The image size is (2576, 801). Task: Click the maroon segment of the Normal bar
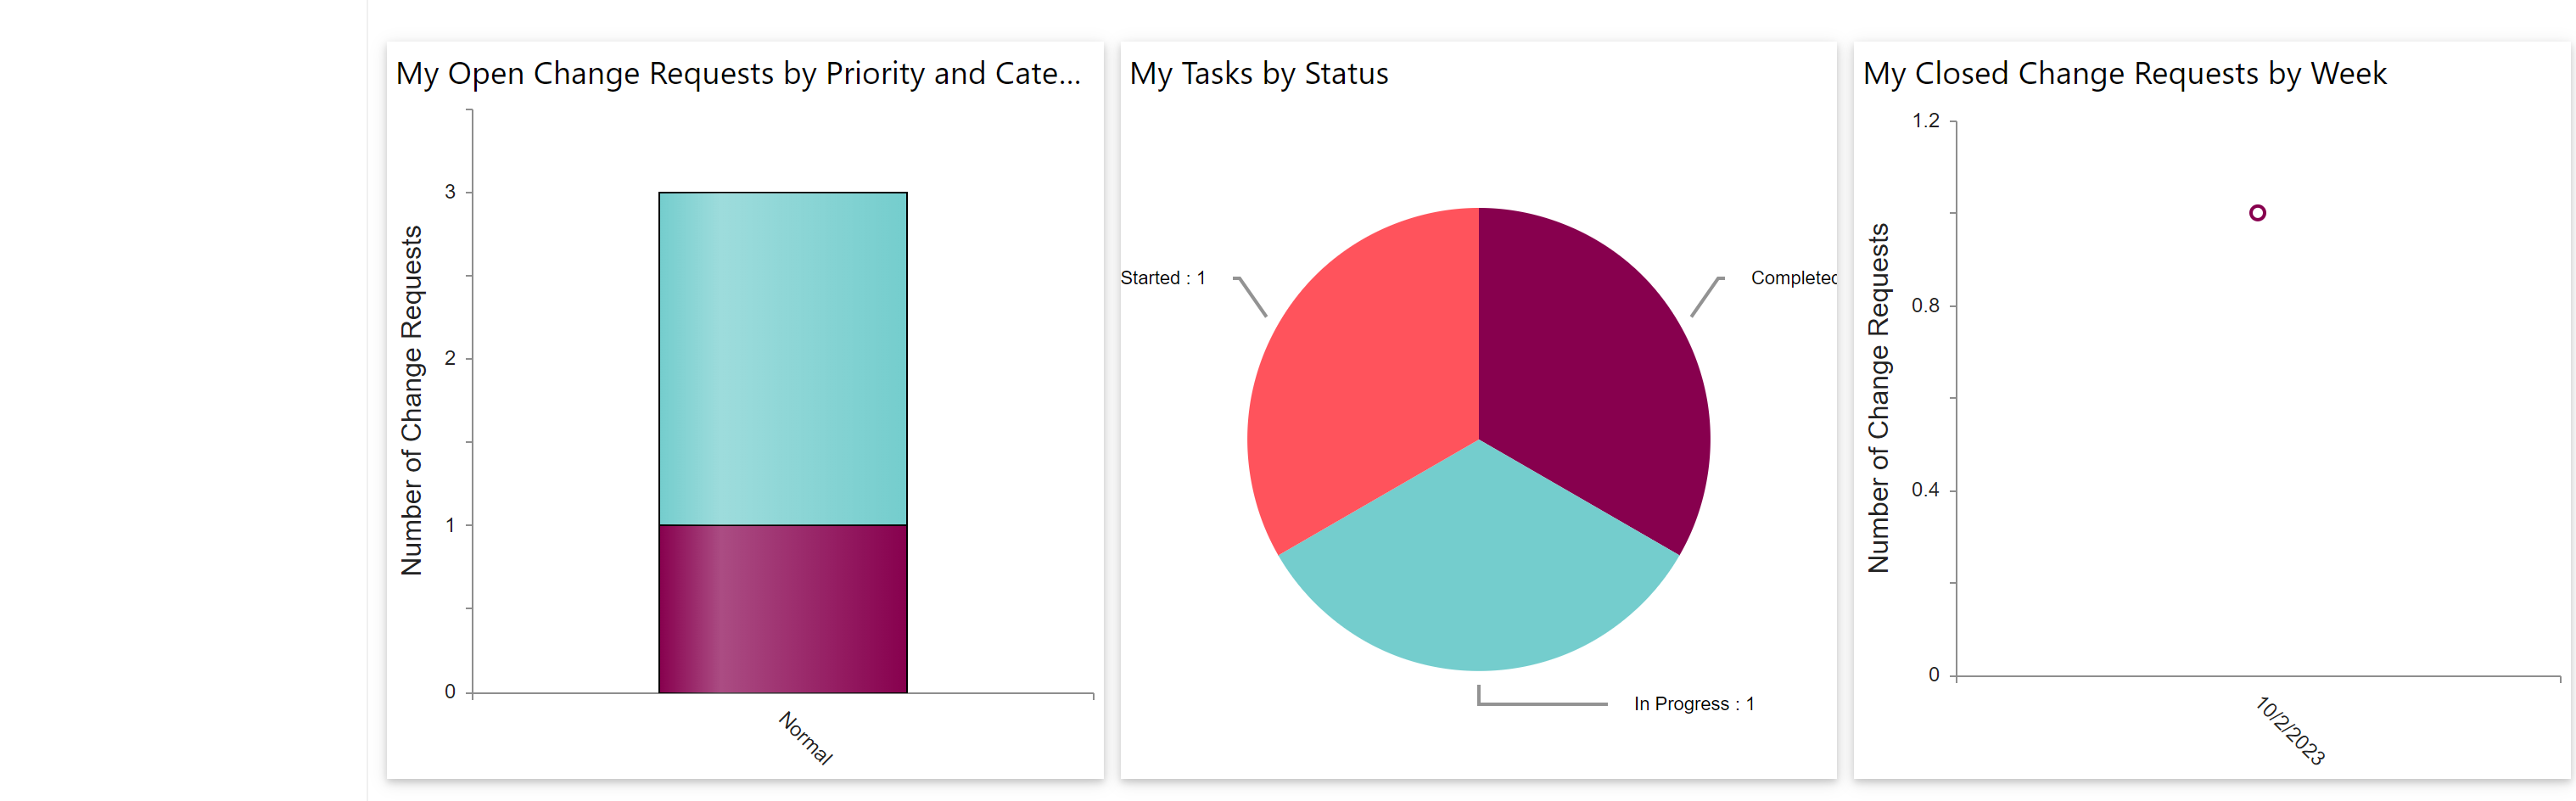(x=782, y=608)
